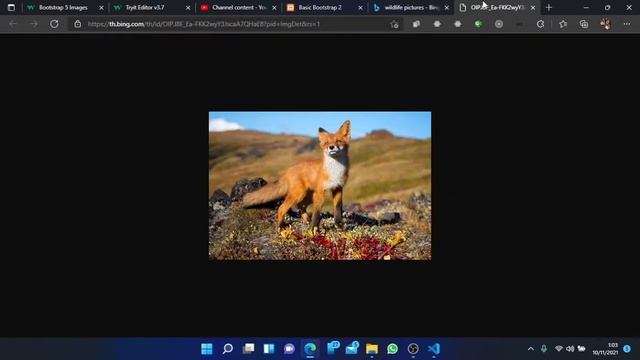Click the Microsoft Edge taskbar icon
Screen dimensions: 640x360
(310, 349)
